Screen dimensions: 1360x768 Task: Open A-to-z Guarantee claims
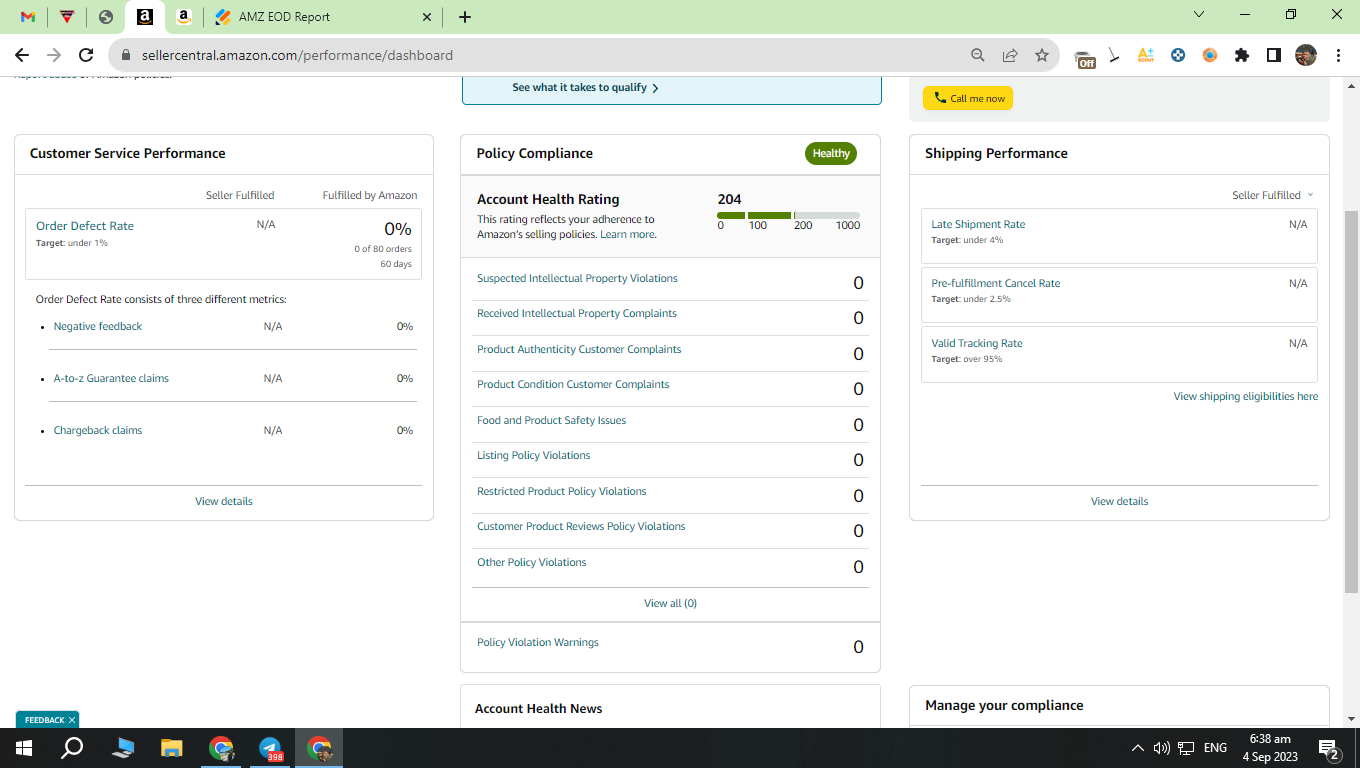111,378
